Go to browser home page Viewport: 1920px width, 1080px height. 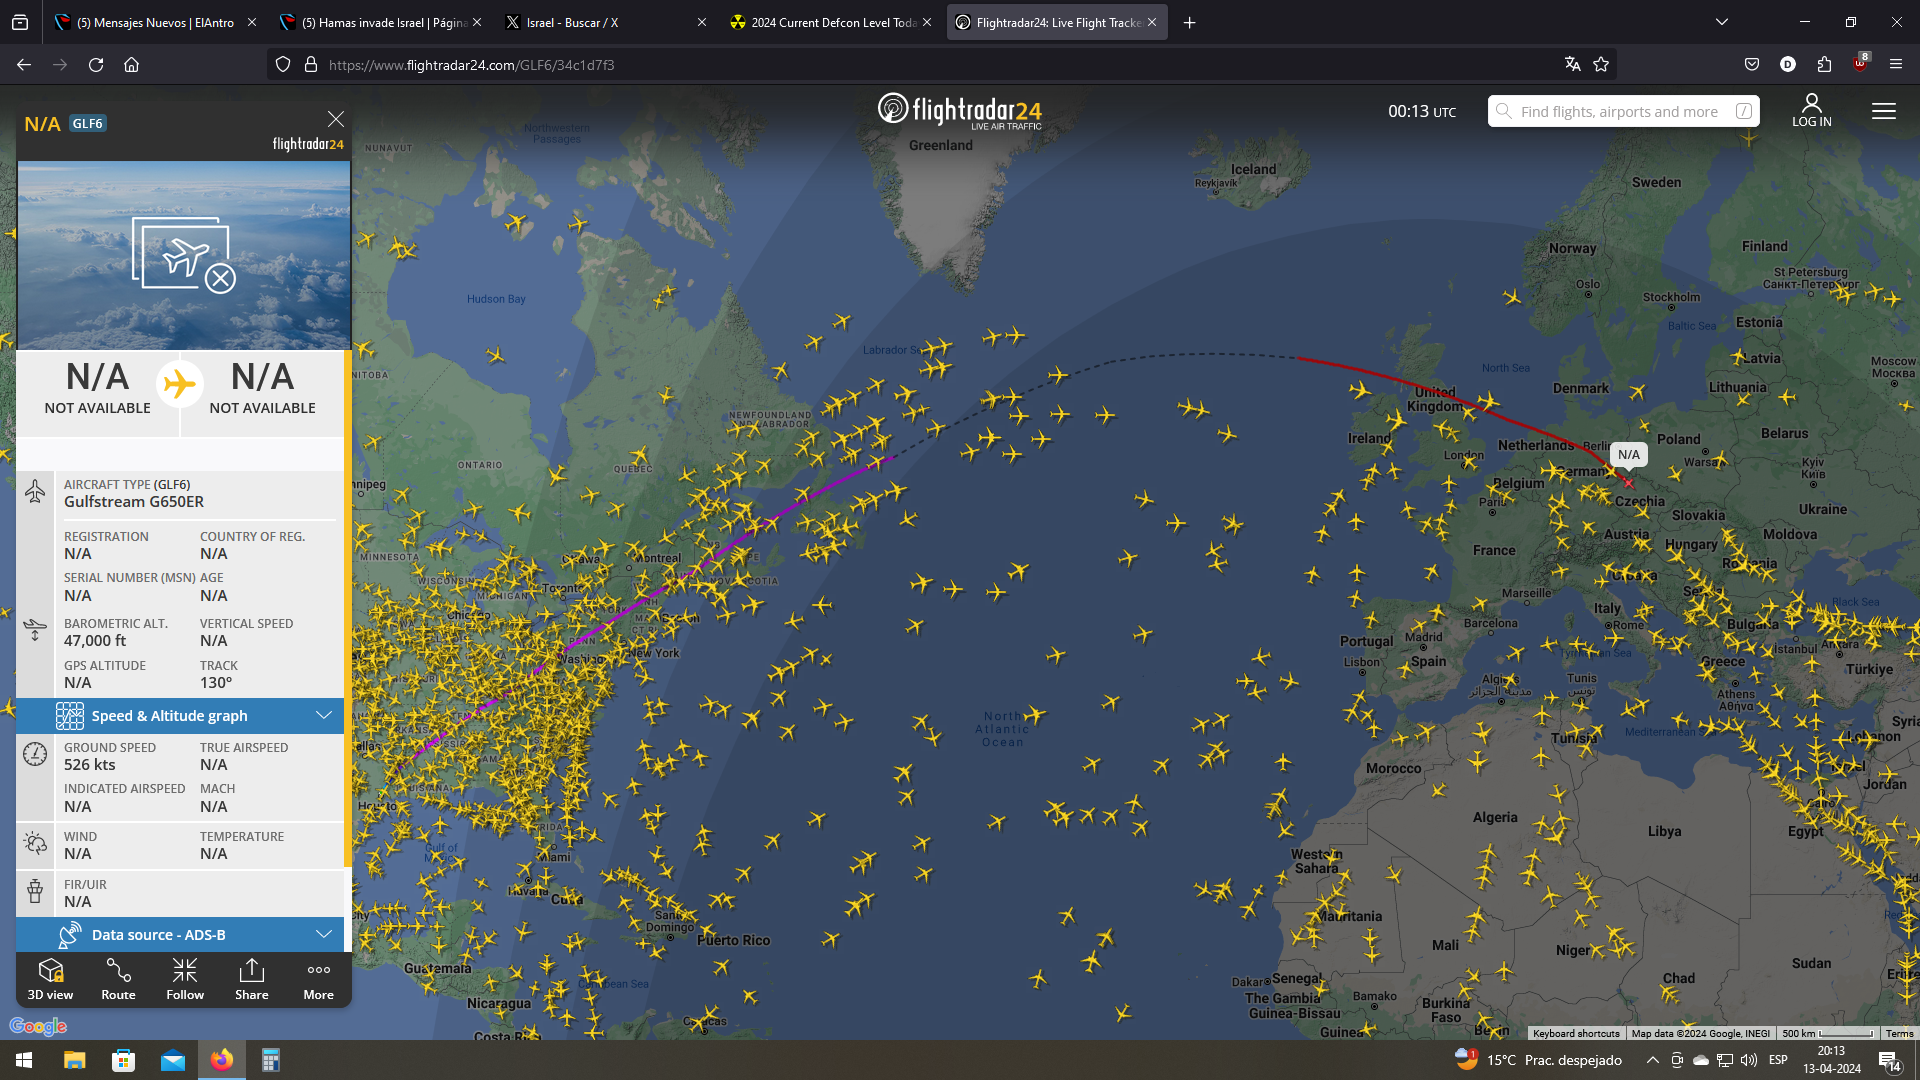131,64
